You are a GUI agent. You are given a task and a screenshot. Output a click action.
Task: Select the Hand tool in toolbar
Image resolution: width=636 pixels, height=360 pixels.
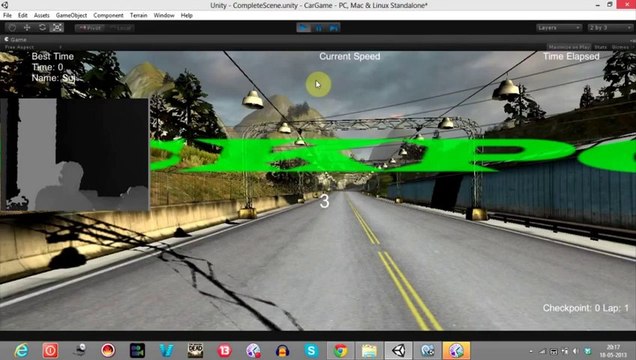(12, 28)
